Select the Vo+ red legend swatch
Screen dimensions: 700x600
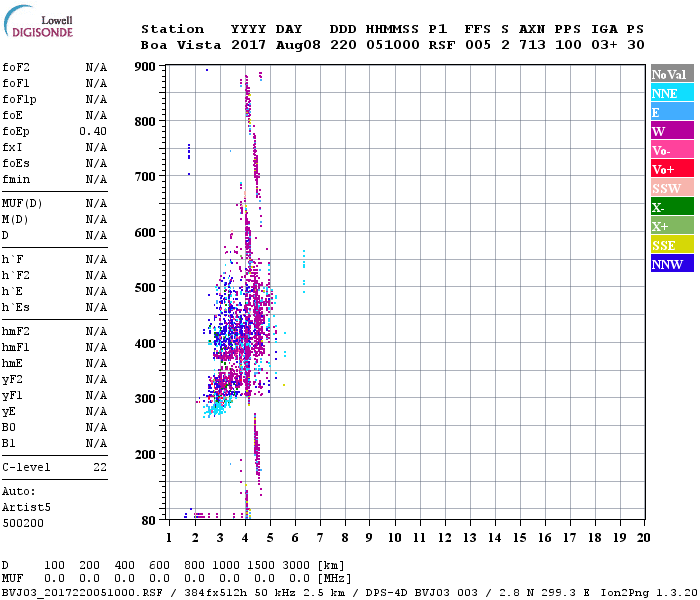coord(672,169)
